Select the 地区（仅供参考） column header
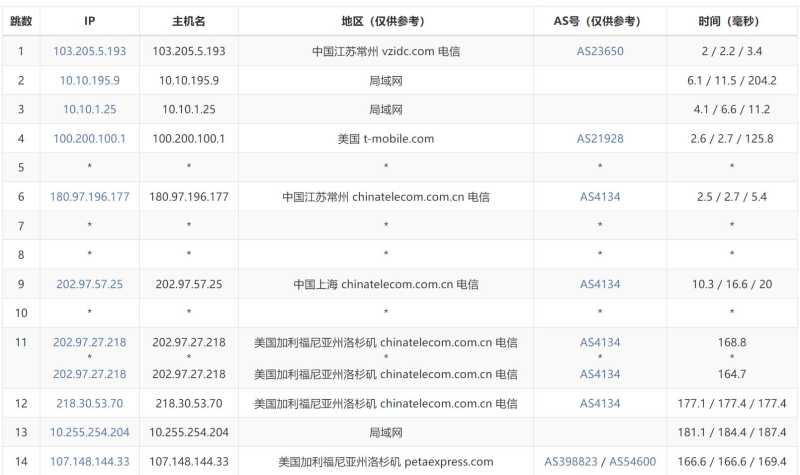This screenshot has height=475, width=800. pyautogui.click(x=385, y=21)
